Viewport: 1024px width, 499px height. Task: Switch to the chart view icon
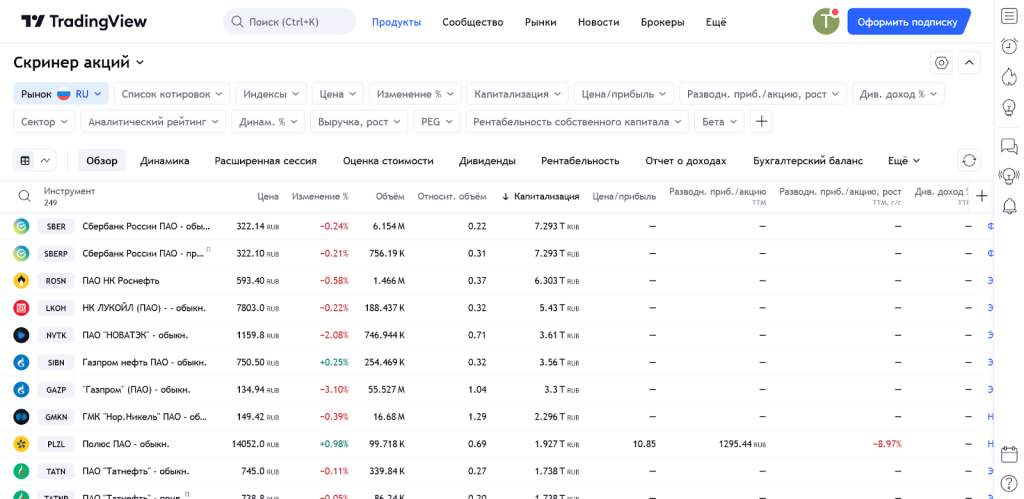coord(46,160)
